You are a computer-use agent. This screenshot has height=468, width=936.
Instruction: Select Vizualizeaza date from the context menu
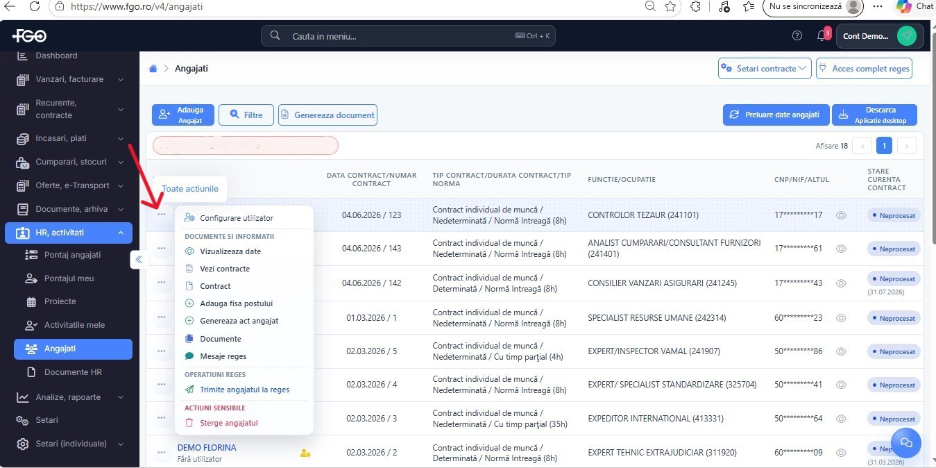tap(230, 251)
